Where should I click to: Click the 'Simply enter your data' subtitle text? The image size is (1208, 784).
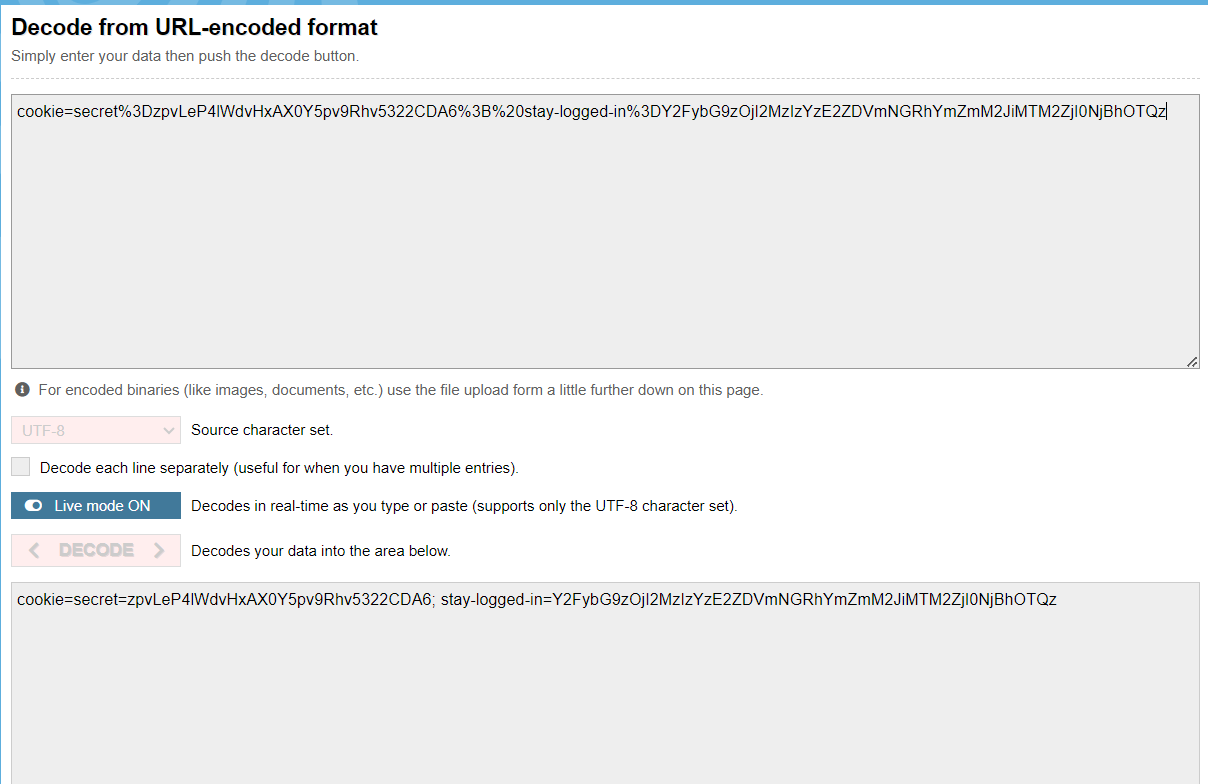pos(185,56)
